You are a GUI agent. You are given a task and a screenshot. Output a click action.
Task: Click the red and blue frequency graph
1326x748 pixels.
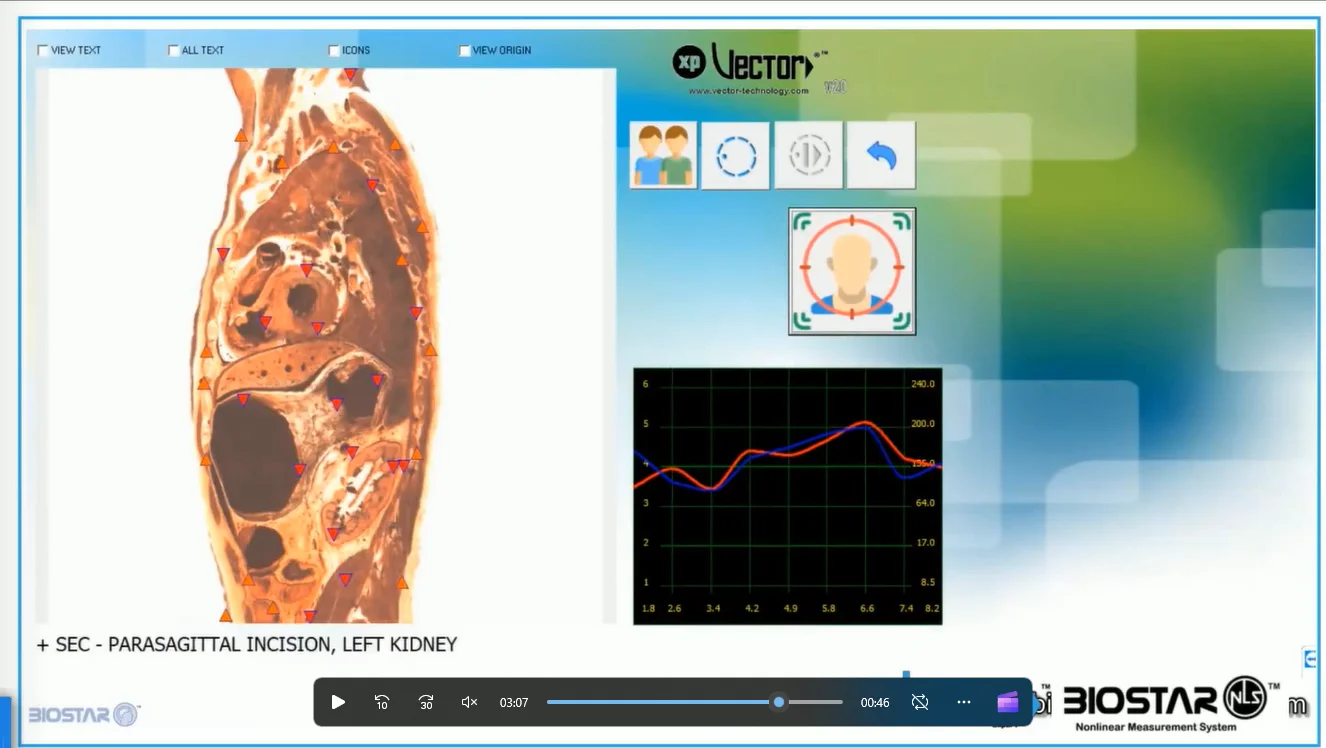(788, 496)
